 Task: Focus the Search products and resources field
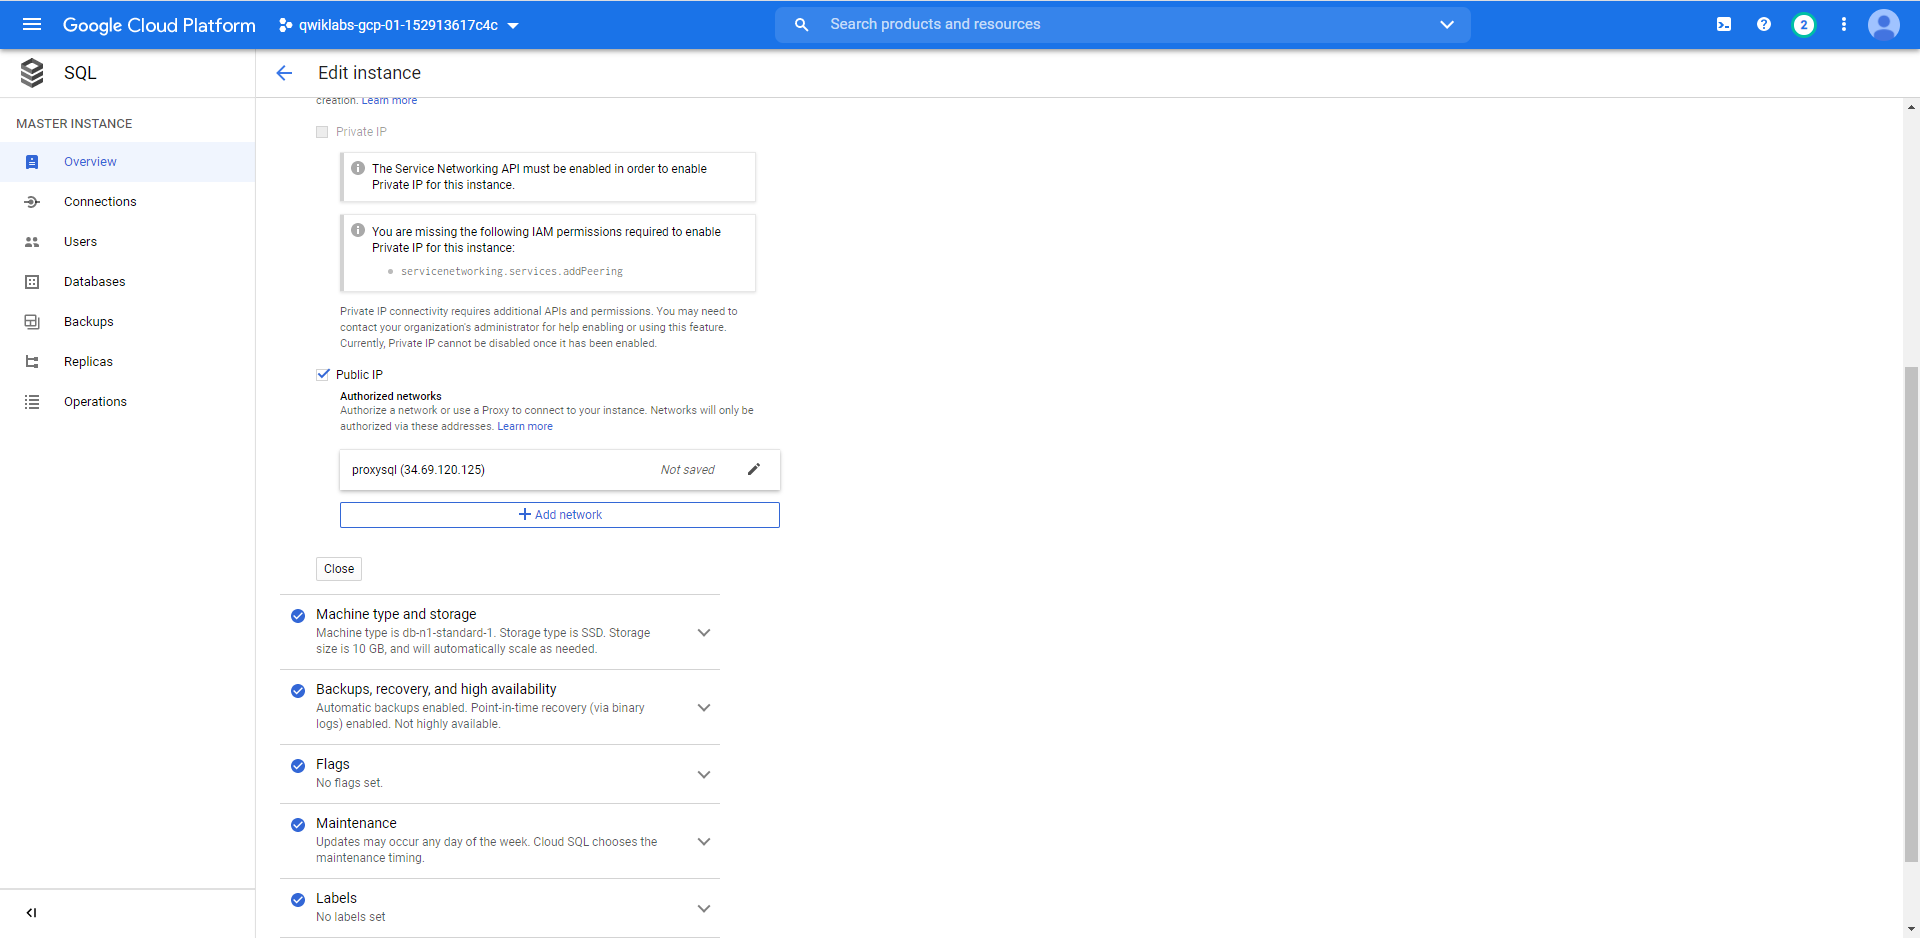[x=1122, y=24]
